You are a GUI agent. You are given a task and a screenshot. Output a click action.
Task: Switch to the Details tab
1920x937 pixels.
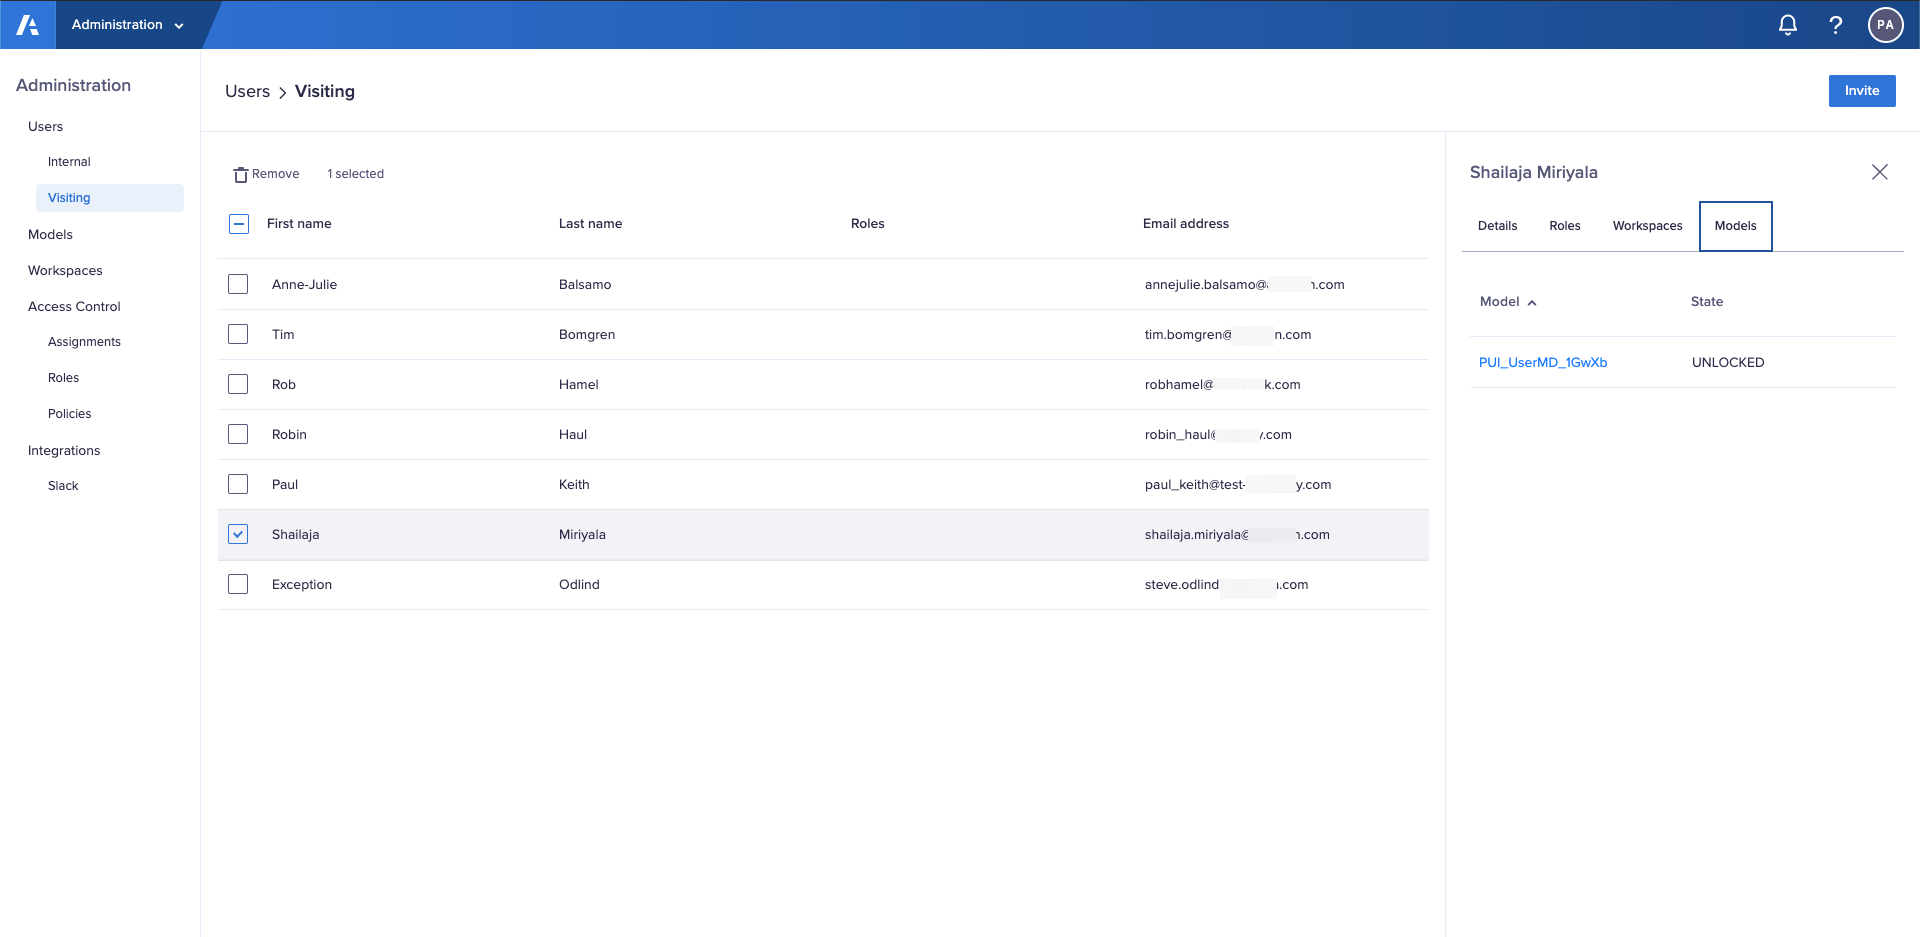click(1497, 225)
